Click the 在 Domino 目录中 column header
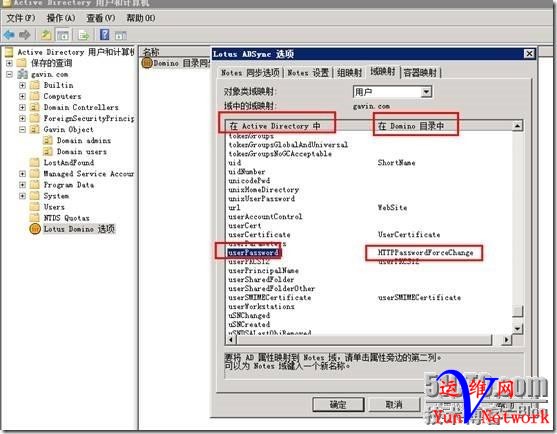Image resolution: width=557 pixels, height=434 pixels. [411, 126]
